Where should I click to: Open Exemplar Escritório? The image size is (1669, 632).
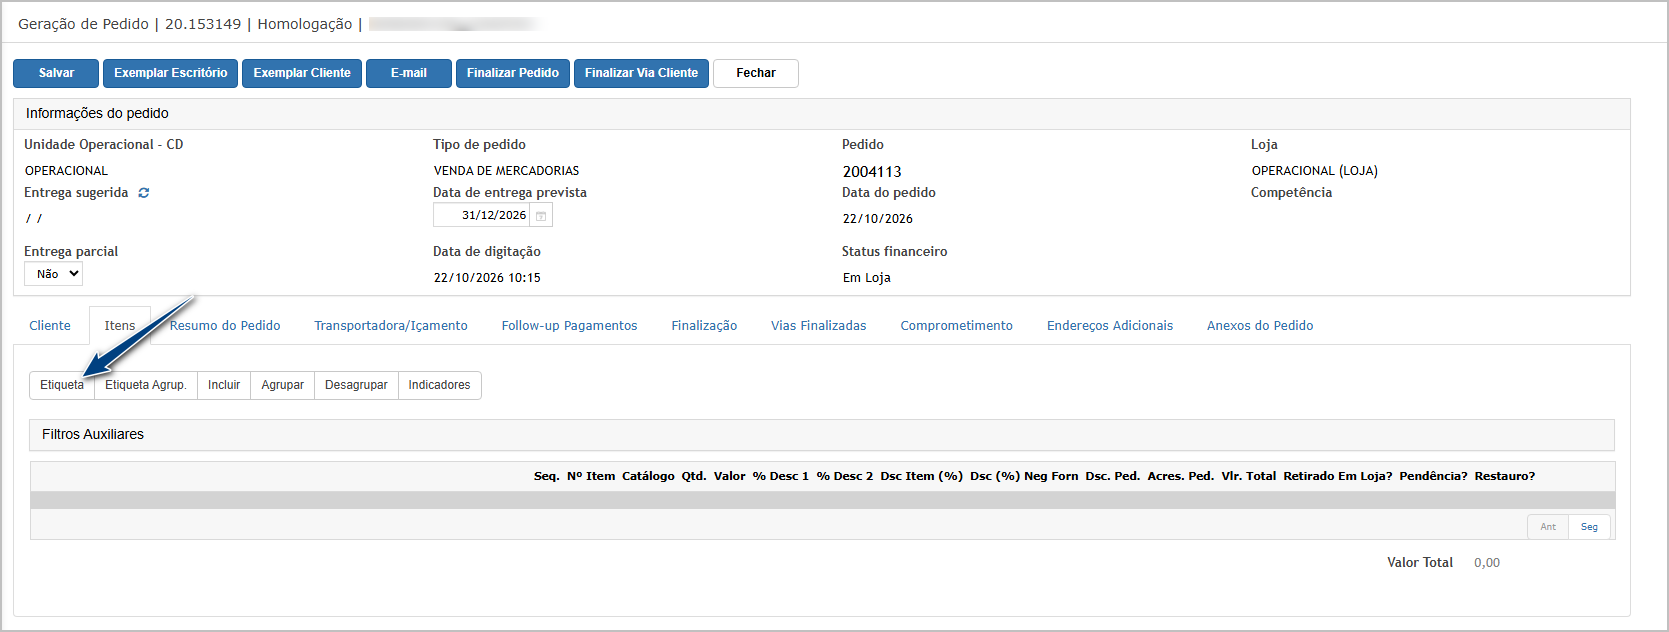pos(171,73)
